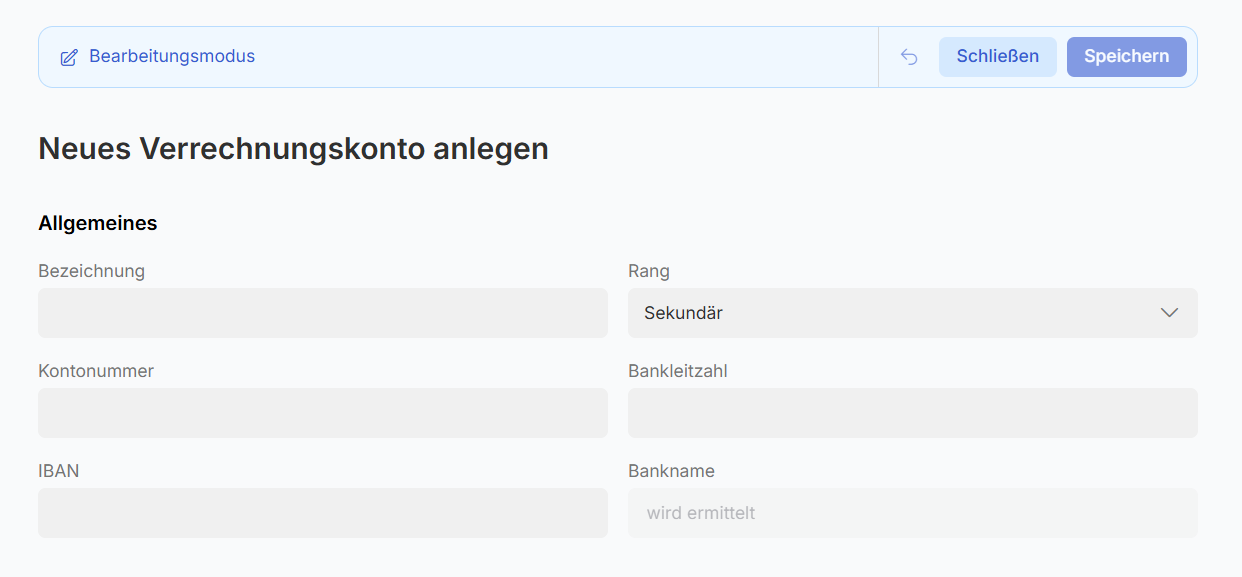Click the undo arrow icon
Screen dimensions: 1242x577
tap(909, 57)
